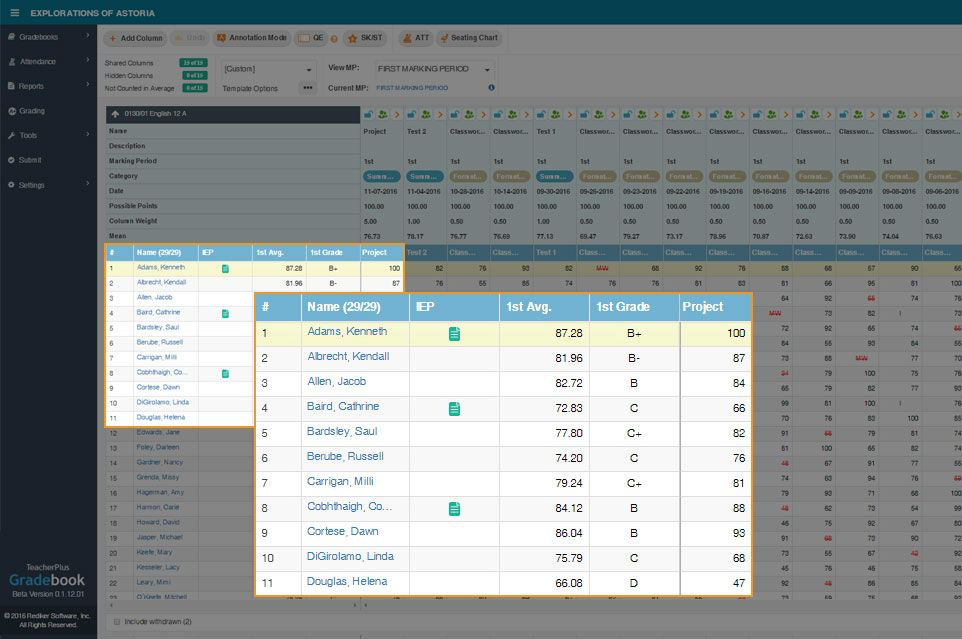
Task: Click group icon on Classwork column dated 09-14-2016
Action: pyautogui.click(x=815, y=115)
